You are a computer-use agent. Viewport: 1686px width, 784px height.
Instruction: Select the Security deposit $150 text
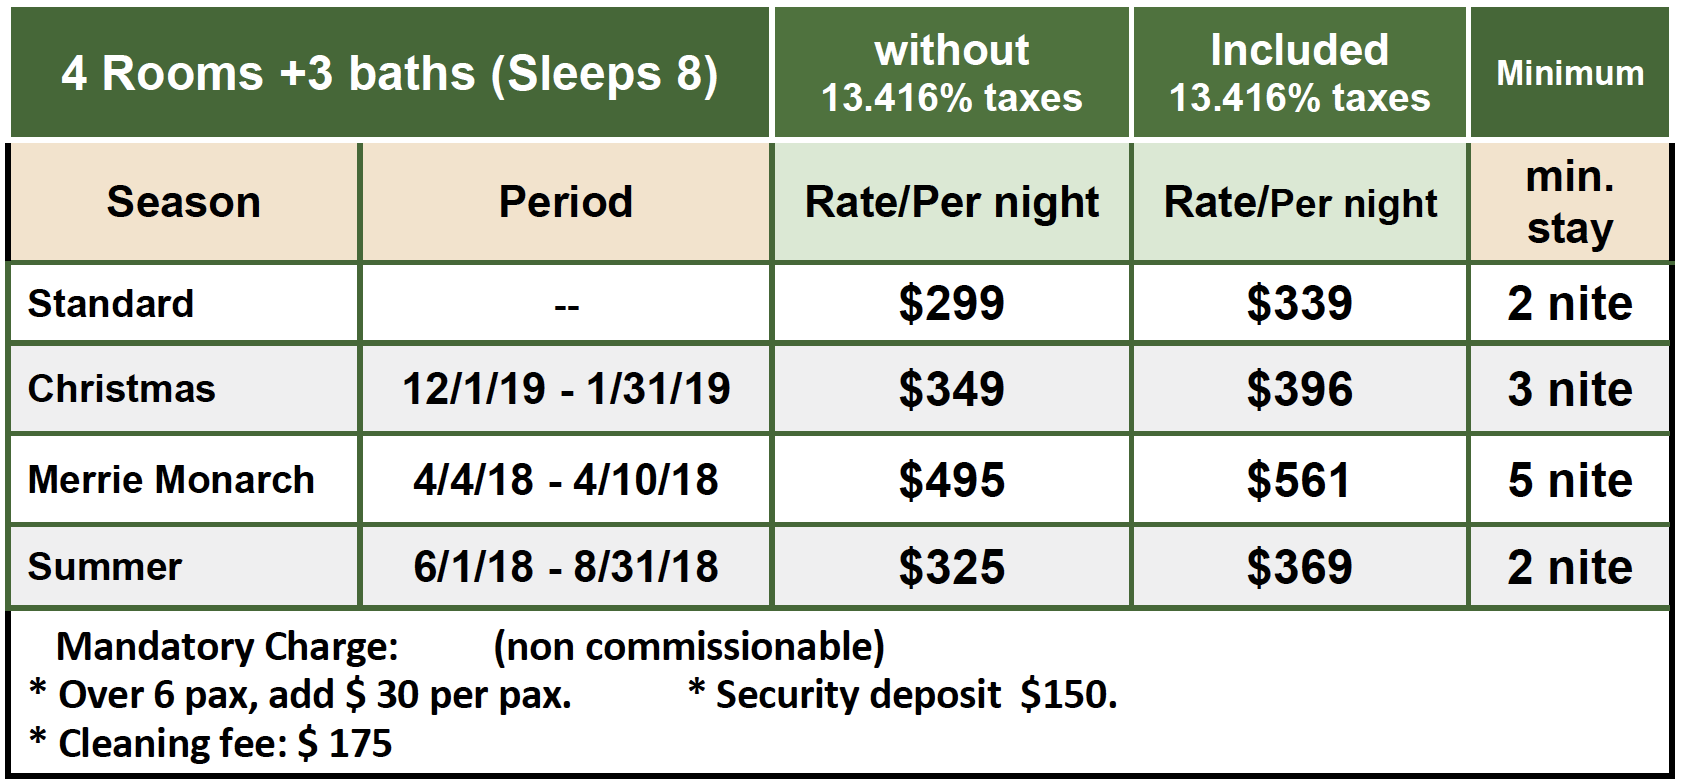(903, 694)
